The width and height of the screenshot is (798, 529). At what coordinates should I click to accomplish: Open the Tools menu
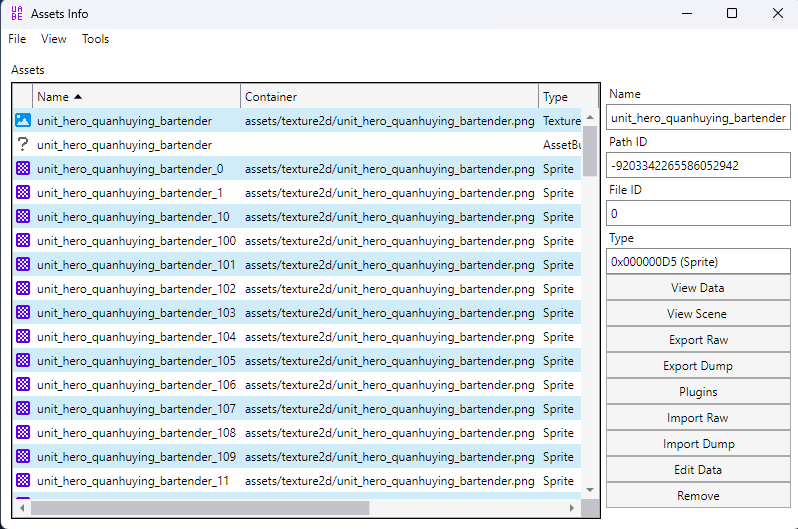[x=95, y=39]
